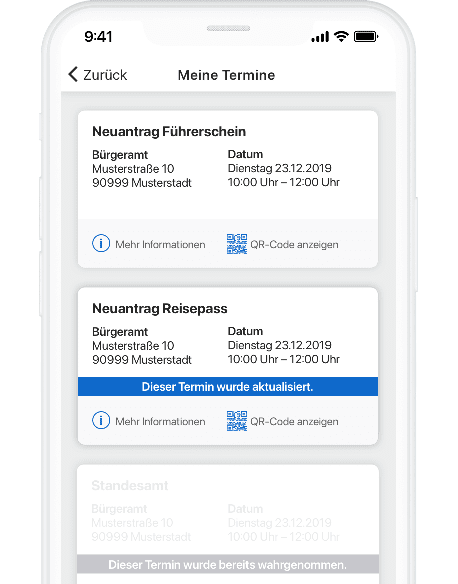Tap the battery icon in status bar
This screenshot has width=458, height=584.
click(366, 36)
